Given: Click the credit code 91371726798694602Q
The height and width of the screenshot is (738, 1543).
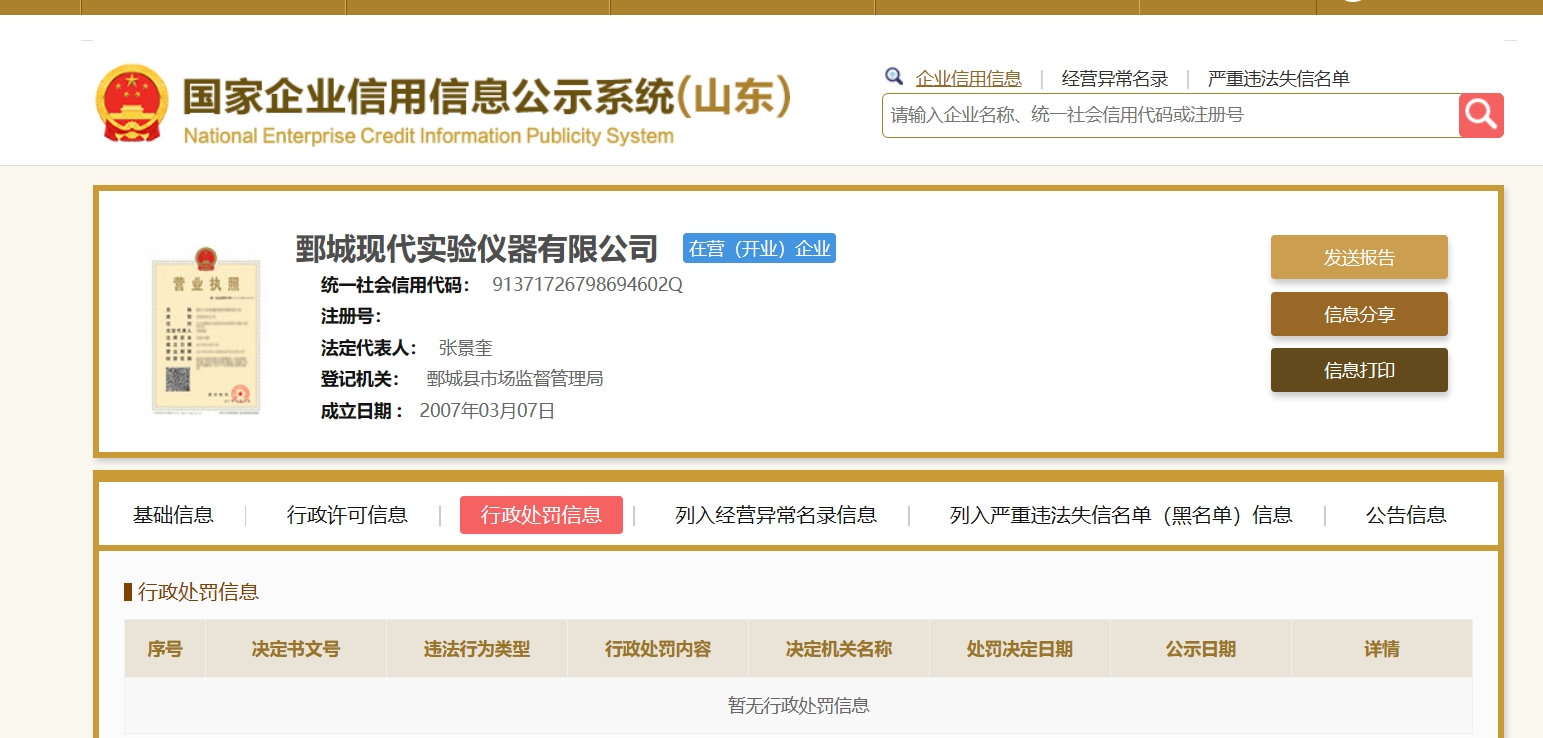Looking at the screenshot, I should (587, 284).
